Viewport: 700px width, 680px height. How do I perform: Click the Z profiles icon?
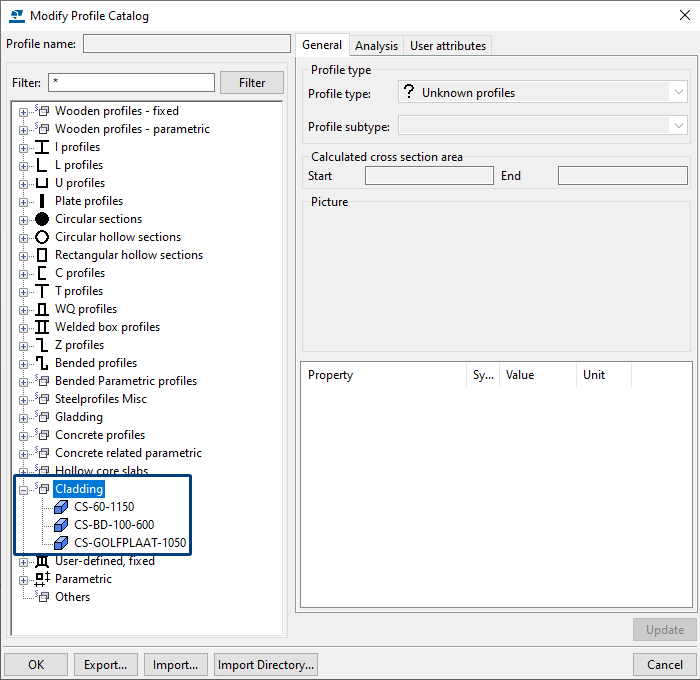tap(42, 345)
